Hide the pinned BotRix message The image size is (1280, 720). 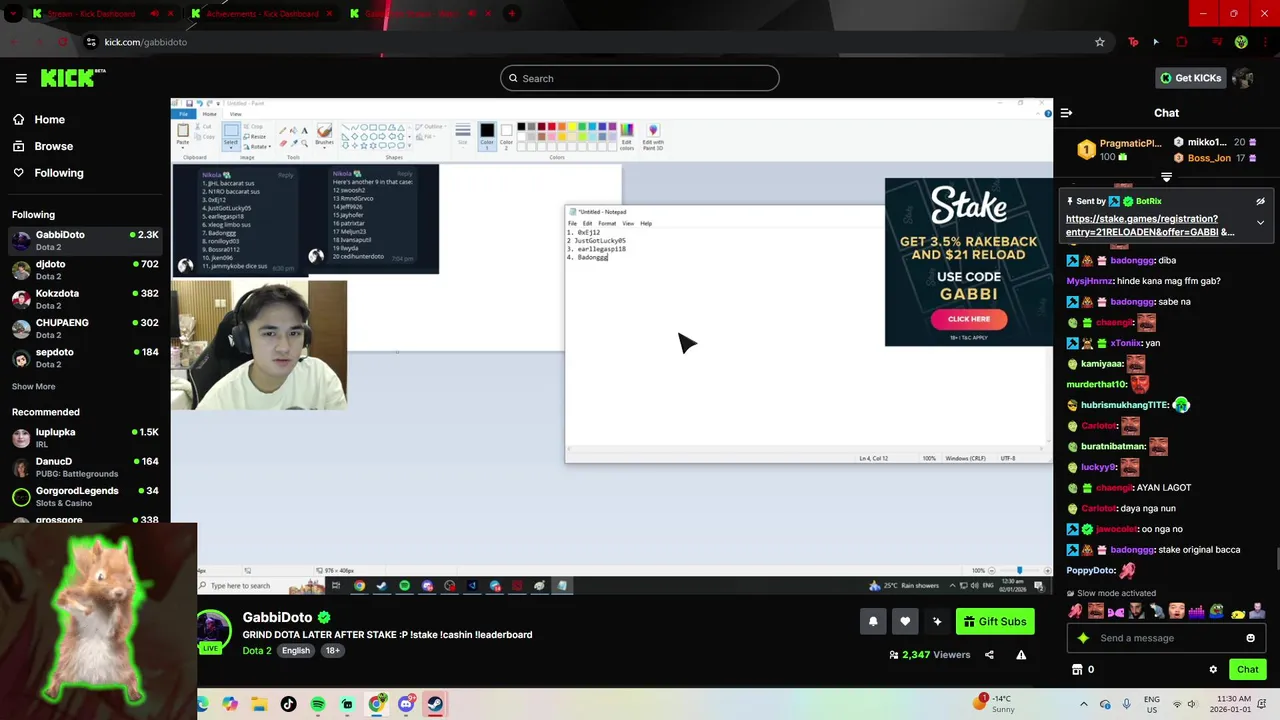click(1260, 201)
